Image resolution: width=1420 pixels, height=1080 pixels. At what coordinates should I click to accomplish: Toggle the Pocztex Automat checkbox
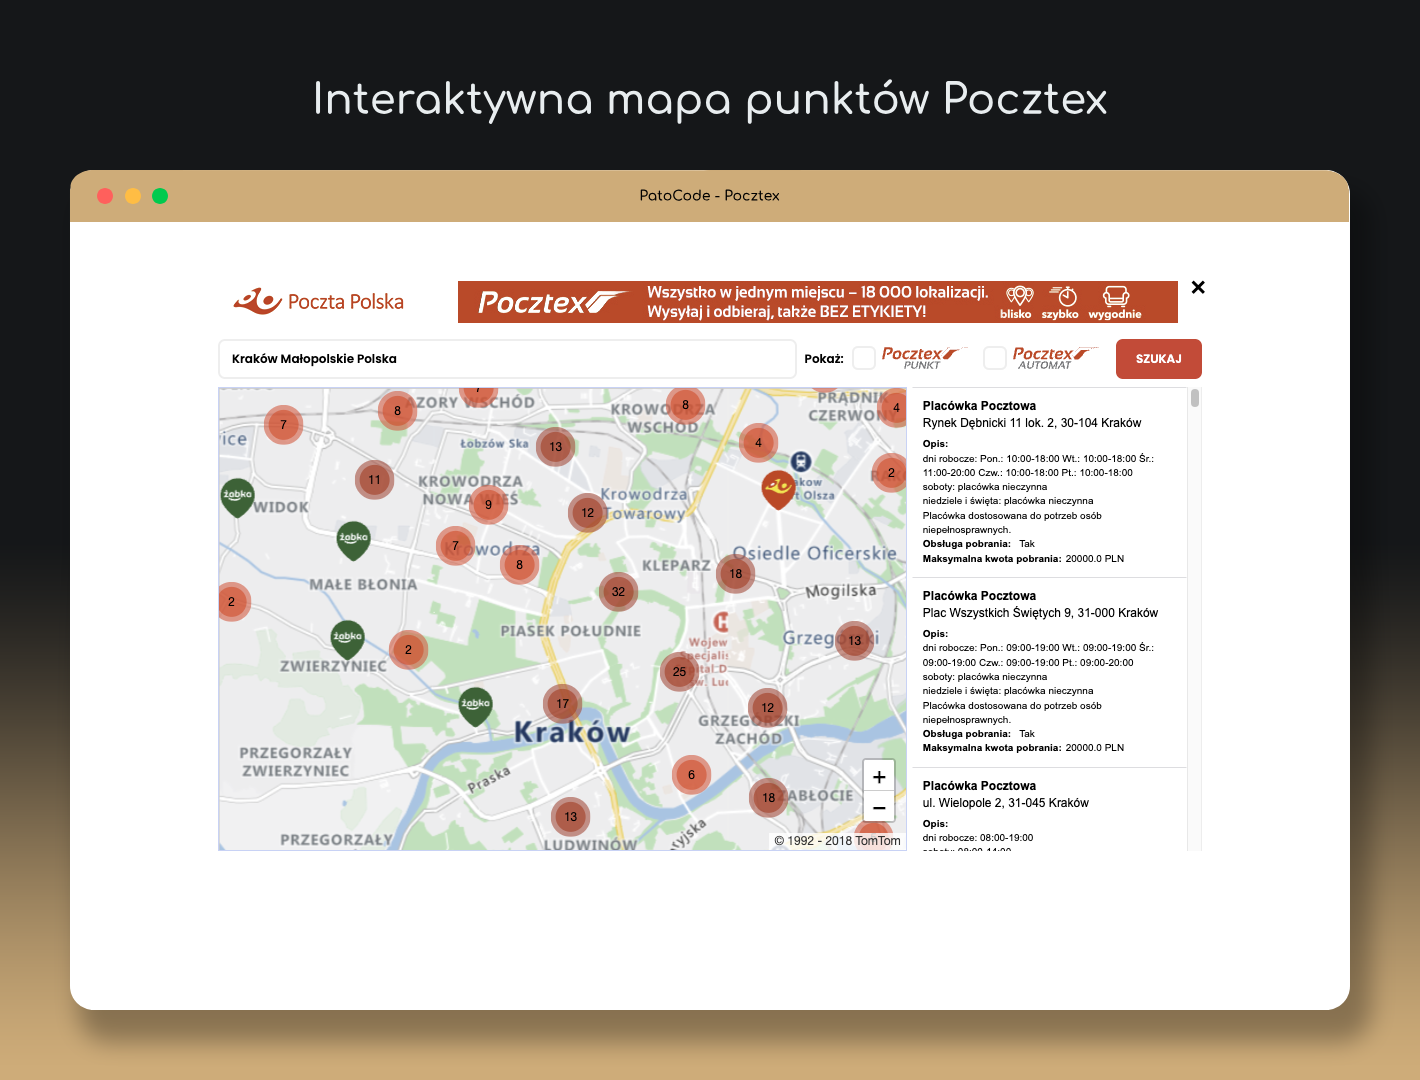pyautogui.click(x=995, y=358)
